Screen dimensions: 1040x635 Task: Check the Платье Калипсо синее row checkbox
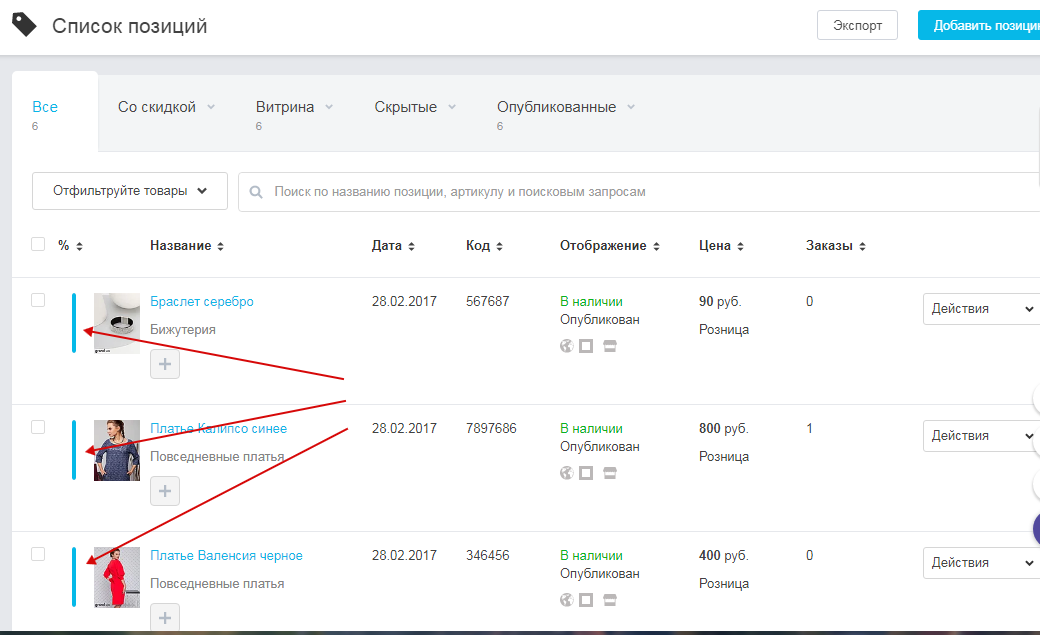[38, 427]
